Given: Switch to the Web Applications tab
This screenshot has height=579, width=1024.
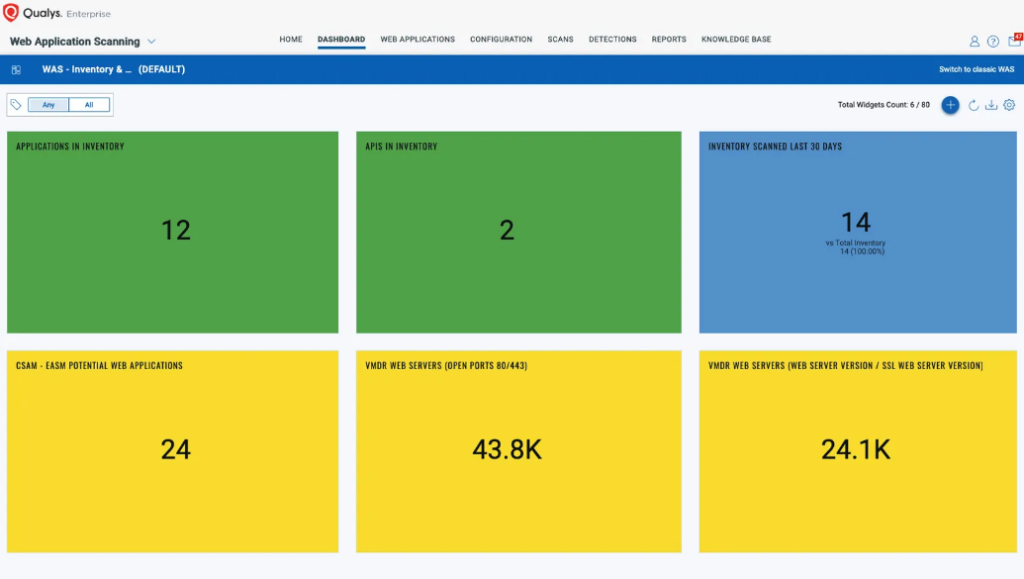Looking at the screenshot, I should pyautogui.click(x=417, y=39).
